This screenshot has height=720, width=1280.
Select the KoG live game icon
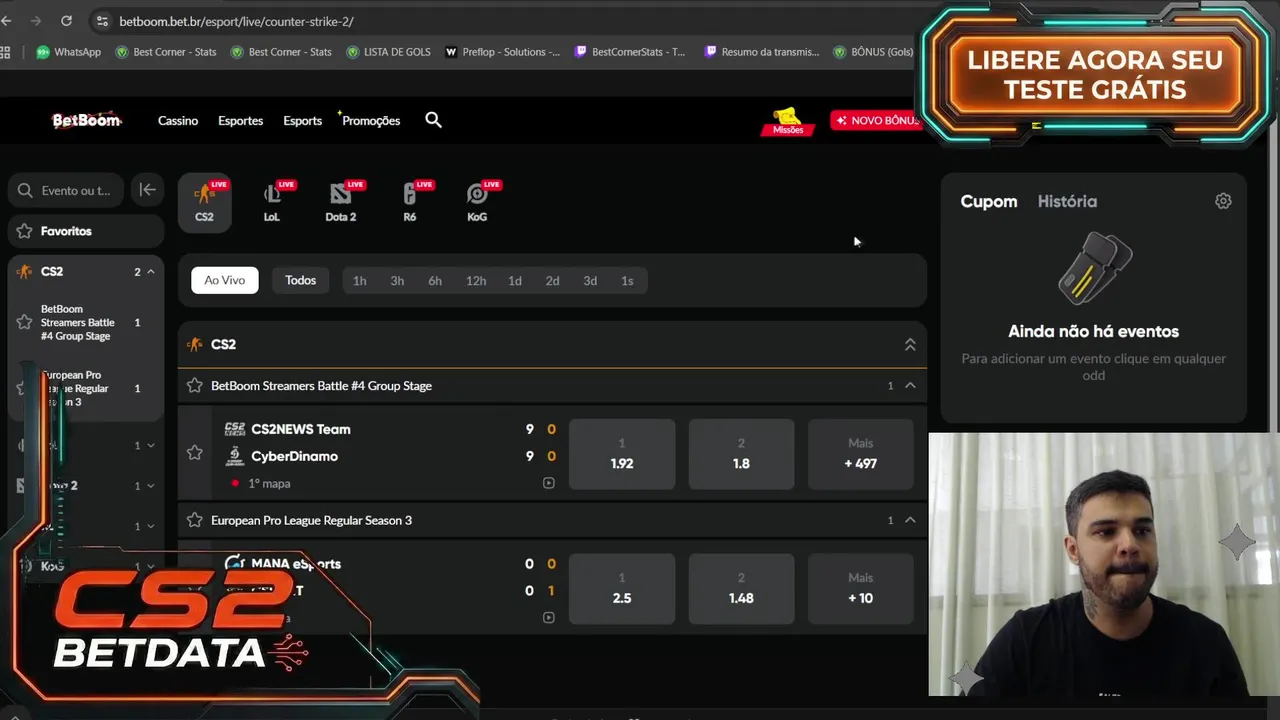pos(477,202)
